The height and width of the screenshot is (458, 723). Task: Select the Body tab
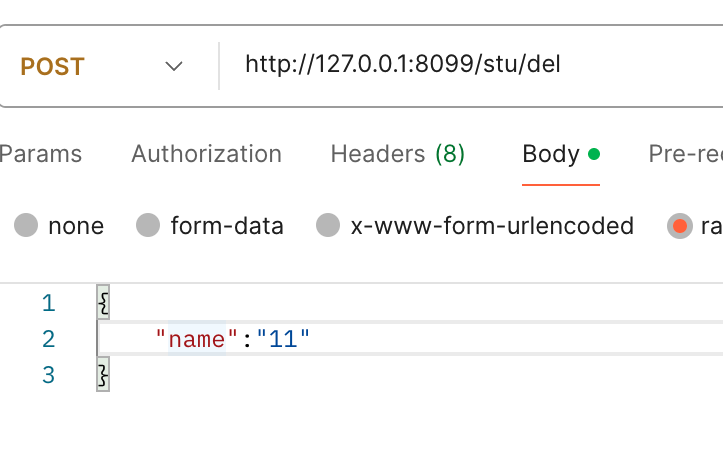pyautogui.click(x=551, y=154)
